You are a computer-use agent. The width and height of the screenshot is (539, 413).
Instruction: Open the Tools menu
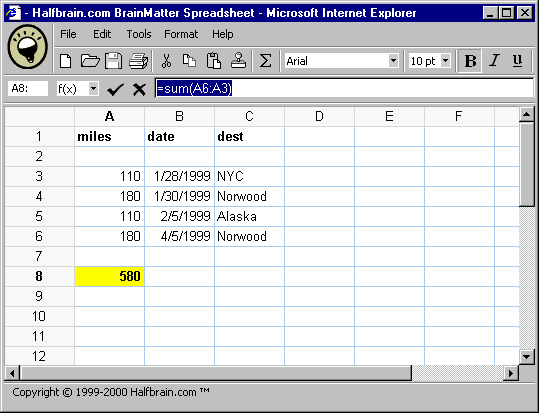point(139,34)
